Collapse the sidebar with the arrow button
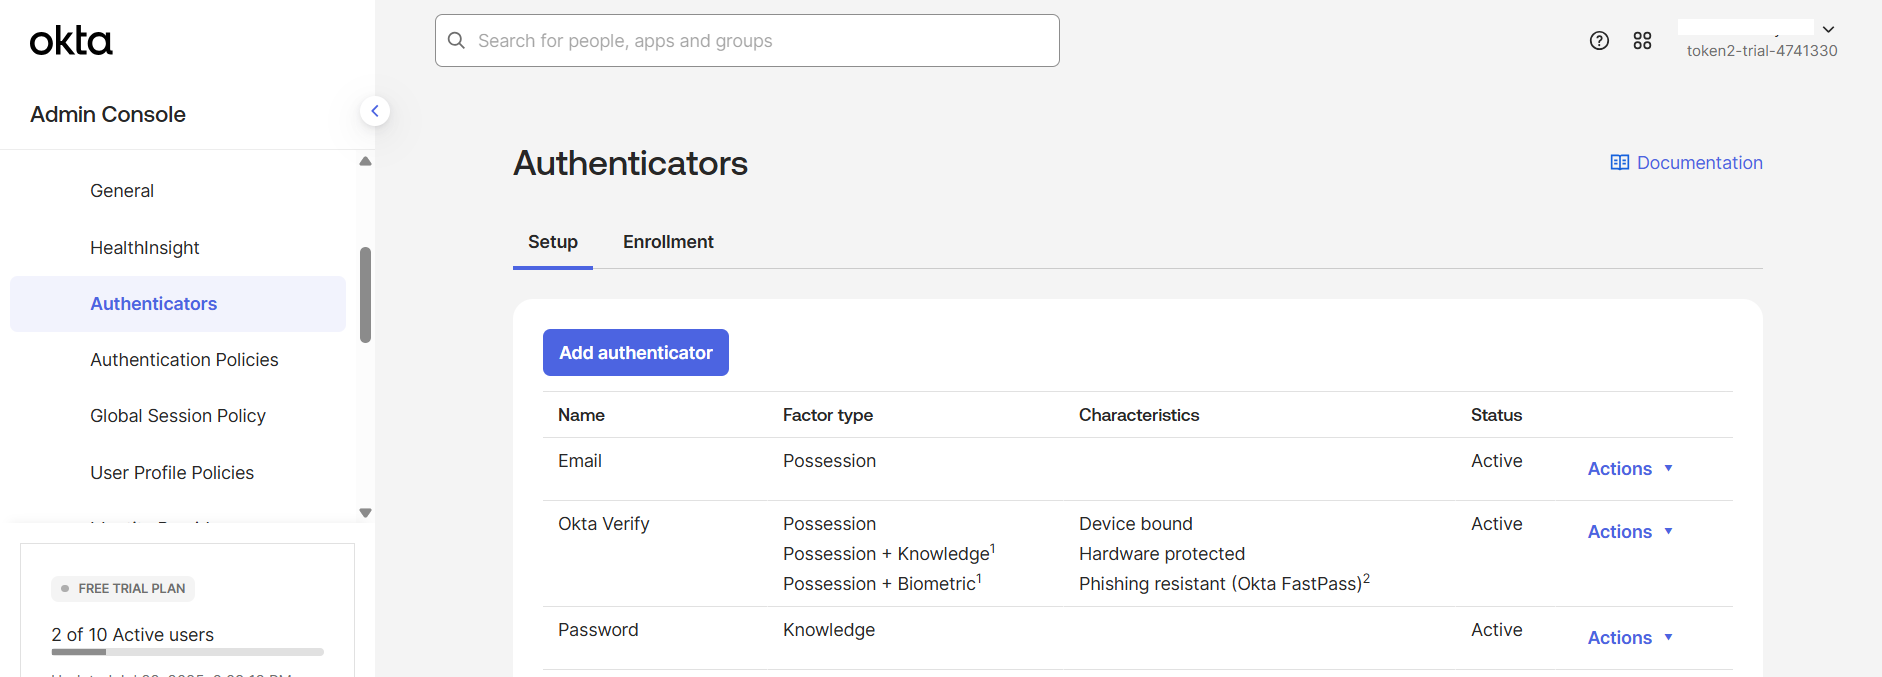Image resolution: width=1882 pixels, height=677 pixels. click(375, 111)
